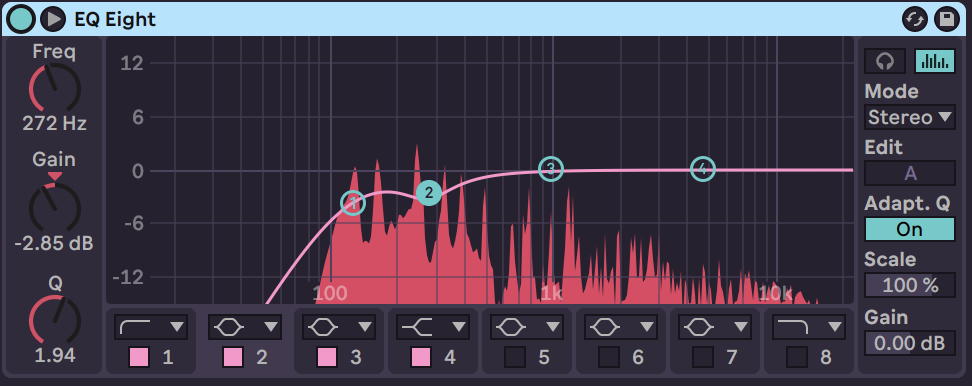Enable filter band 7 activator

[703, 357]
